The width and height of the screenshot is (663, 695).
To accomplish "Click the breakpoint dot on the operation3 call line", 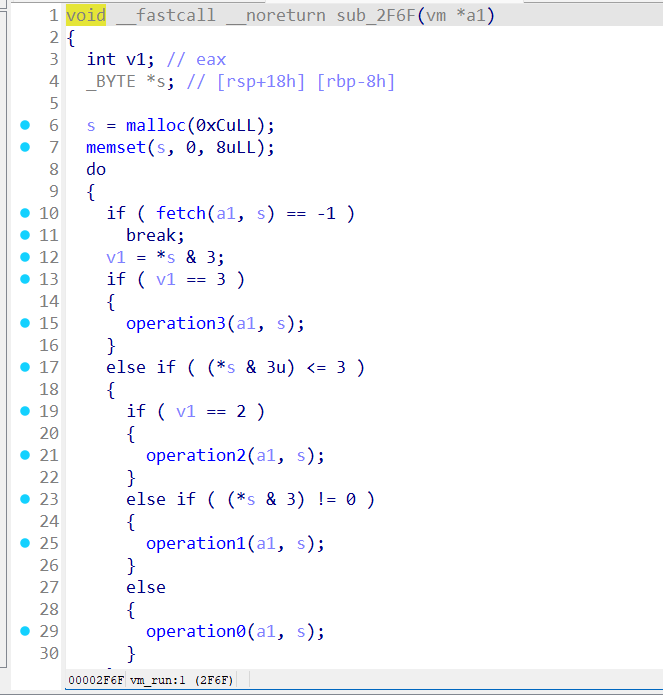I will point(25,323).
